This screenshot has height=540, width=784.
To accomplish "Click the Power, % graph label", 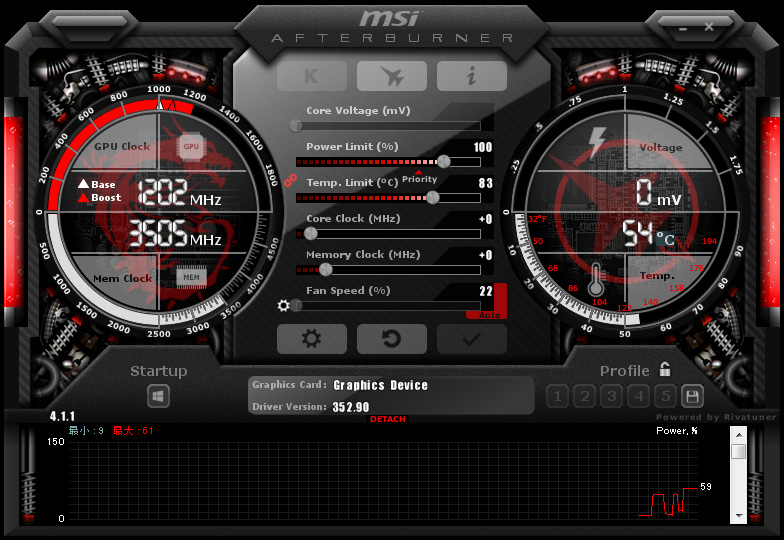I will [676, 430].
